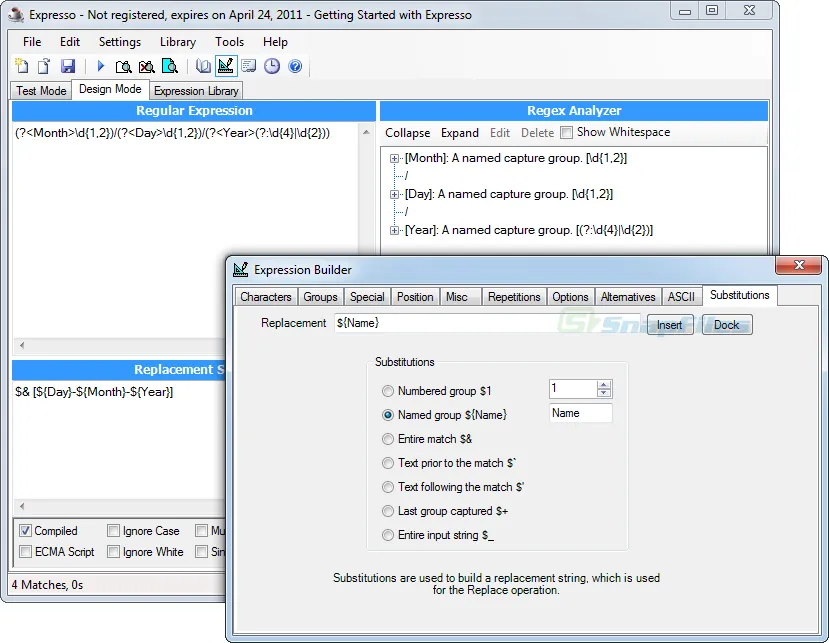Increase the numbered group spinner value
The width and height of the screenshot is (829, 643).
coord(604,384)
